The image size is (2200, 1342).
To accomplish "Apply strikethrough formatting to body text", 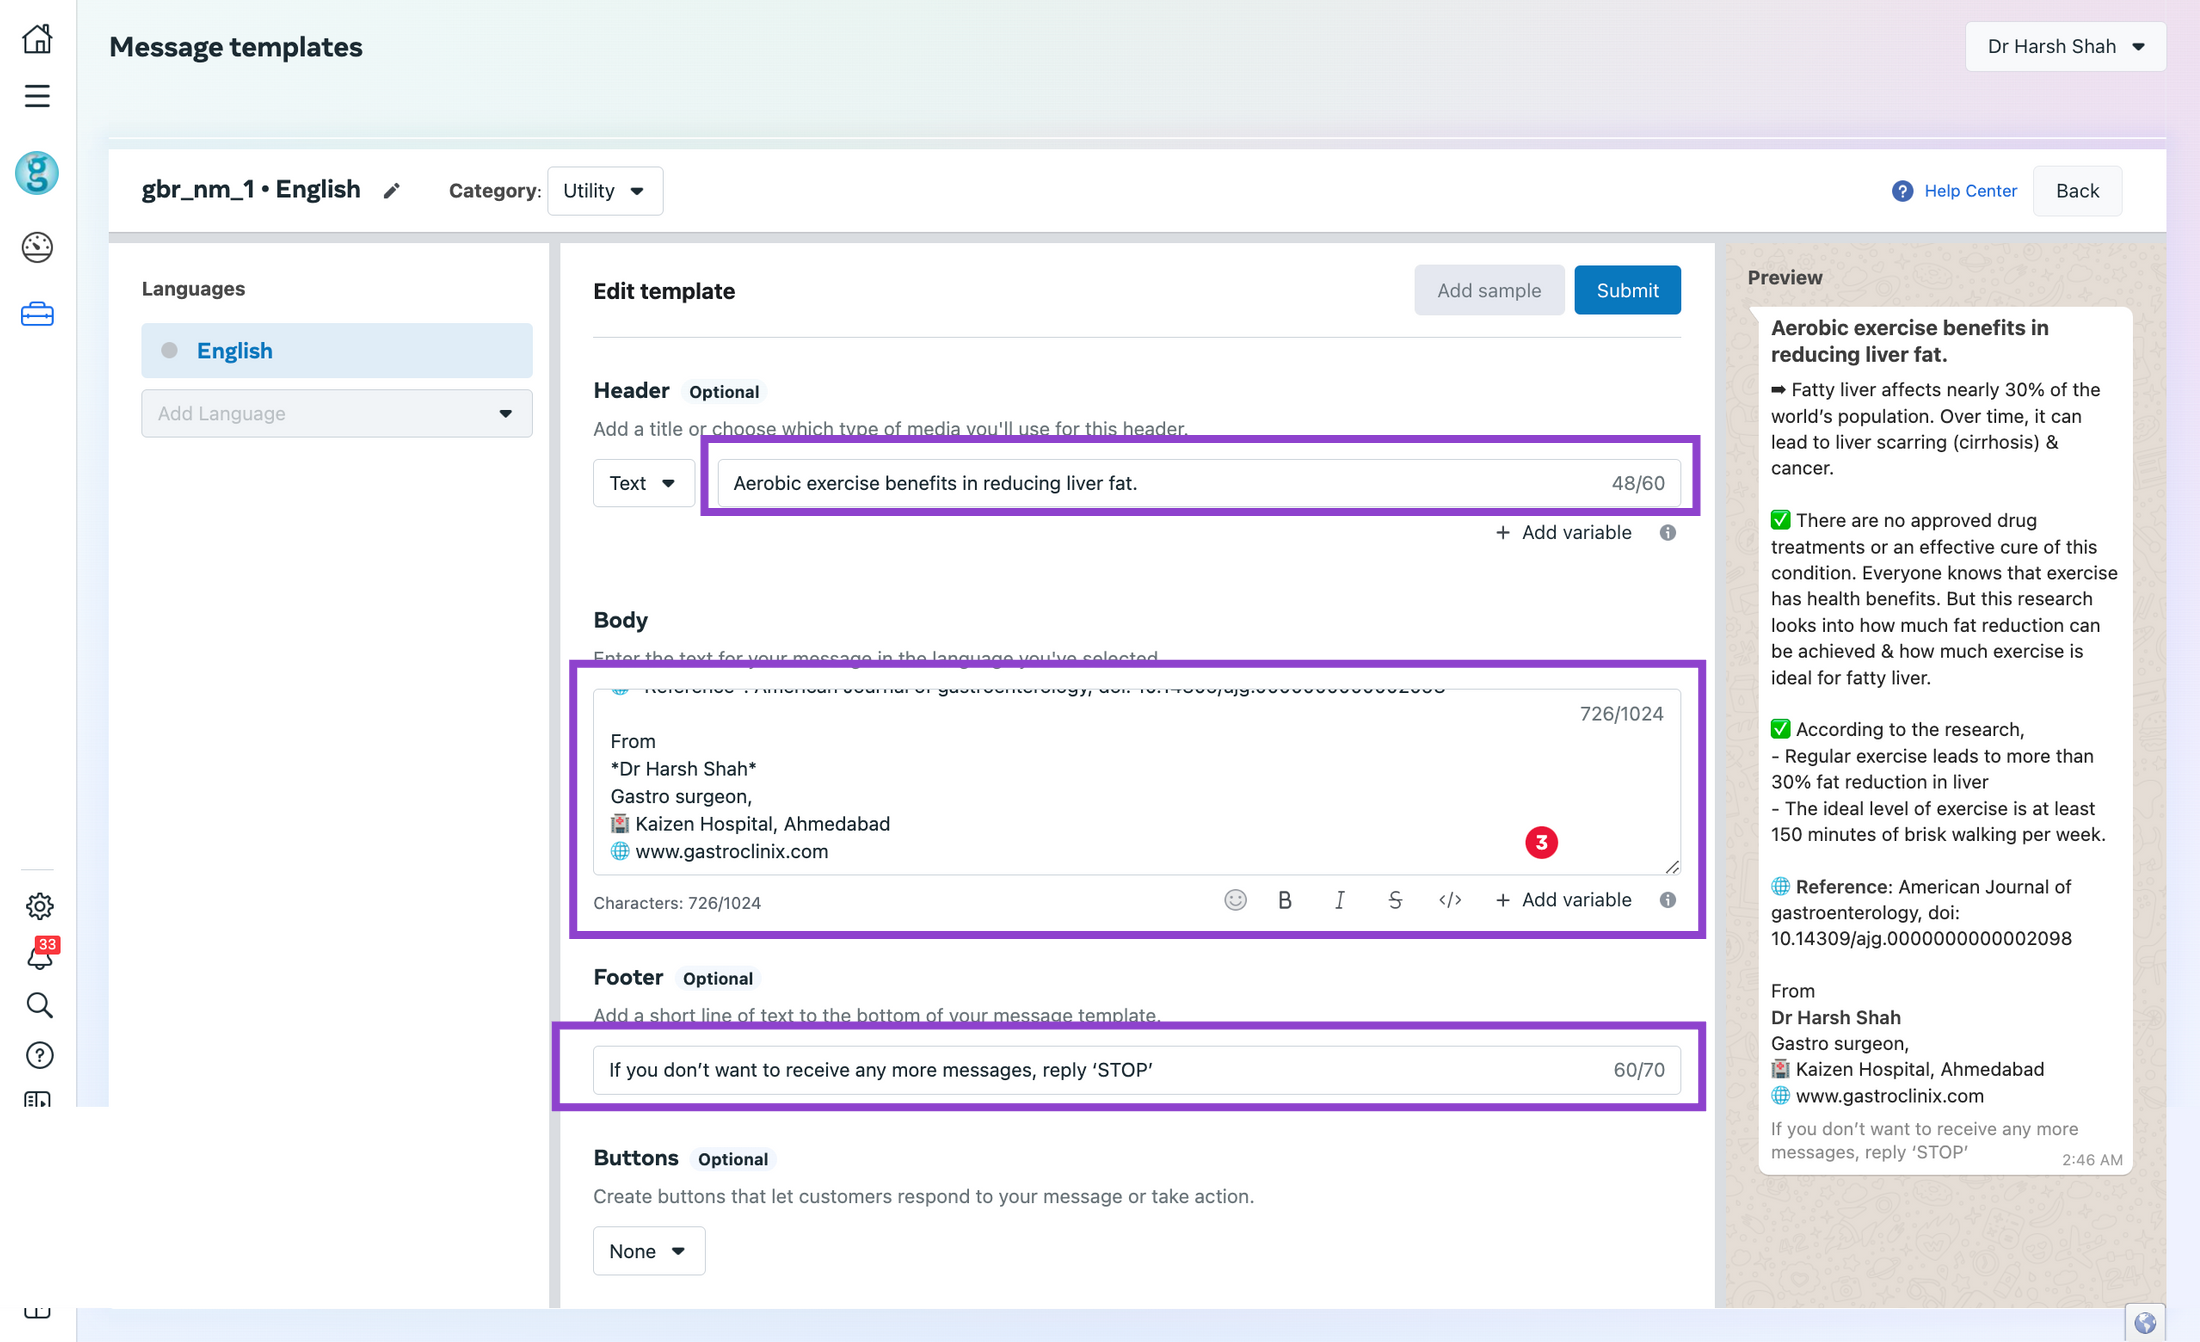I will click(1395, 900).
